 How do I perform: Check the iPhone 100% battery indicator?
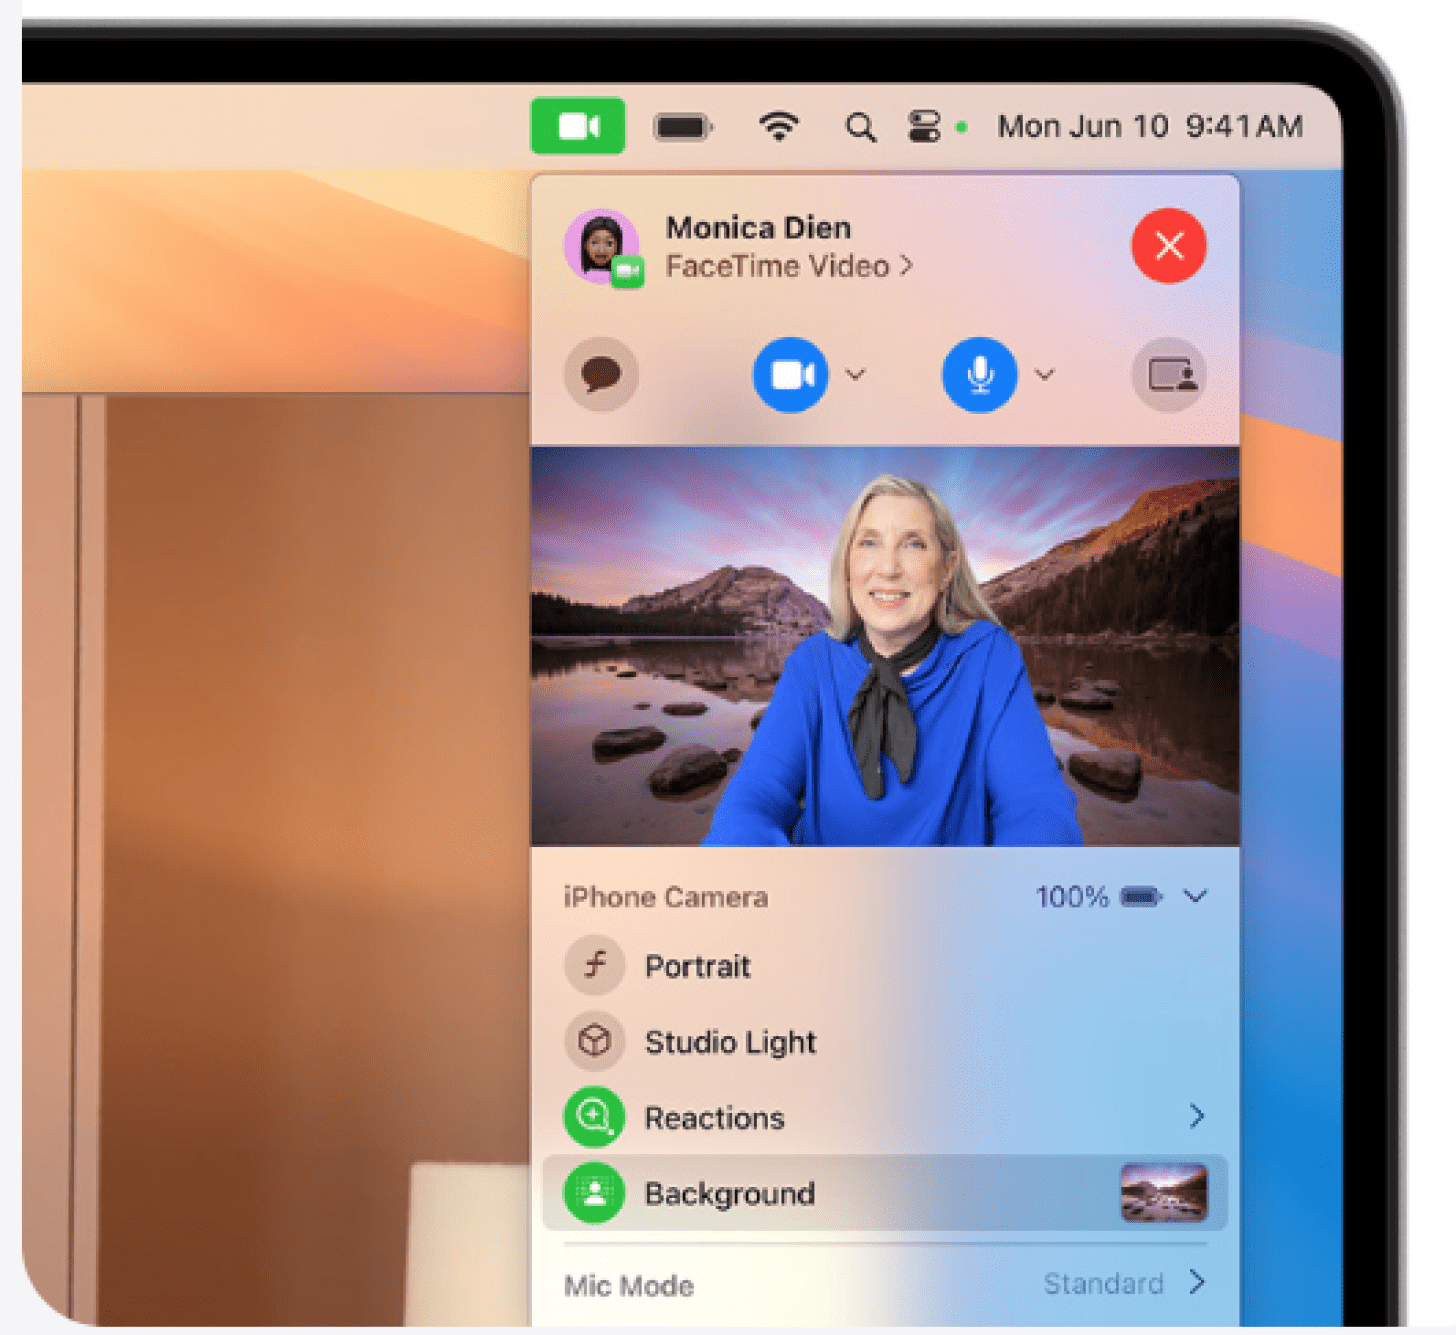coord(1098,896)
